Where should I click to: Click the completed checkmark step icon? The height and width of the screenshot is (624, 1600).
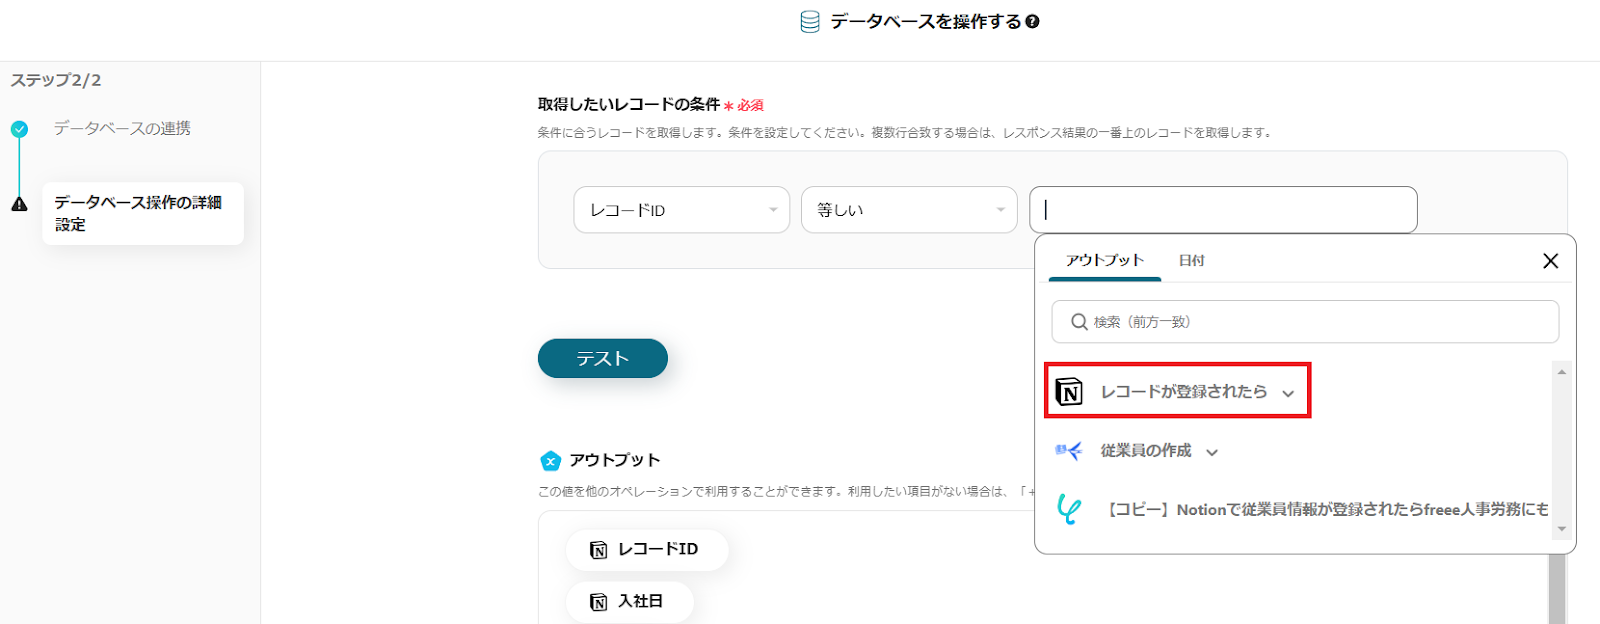pos(19,129)
